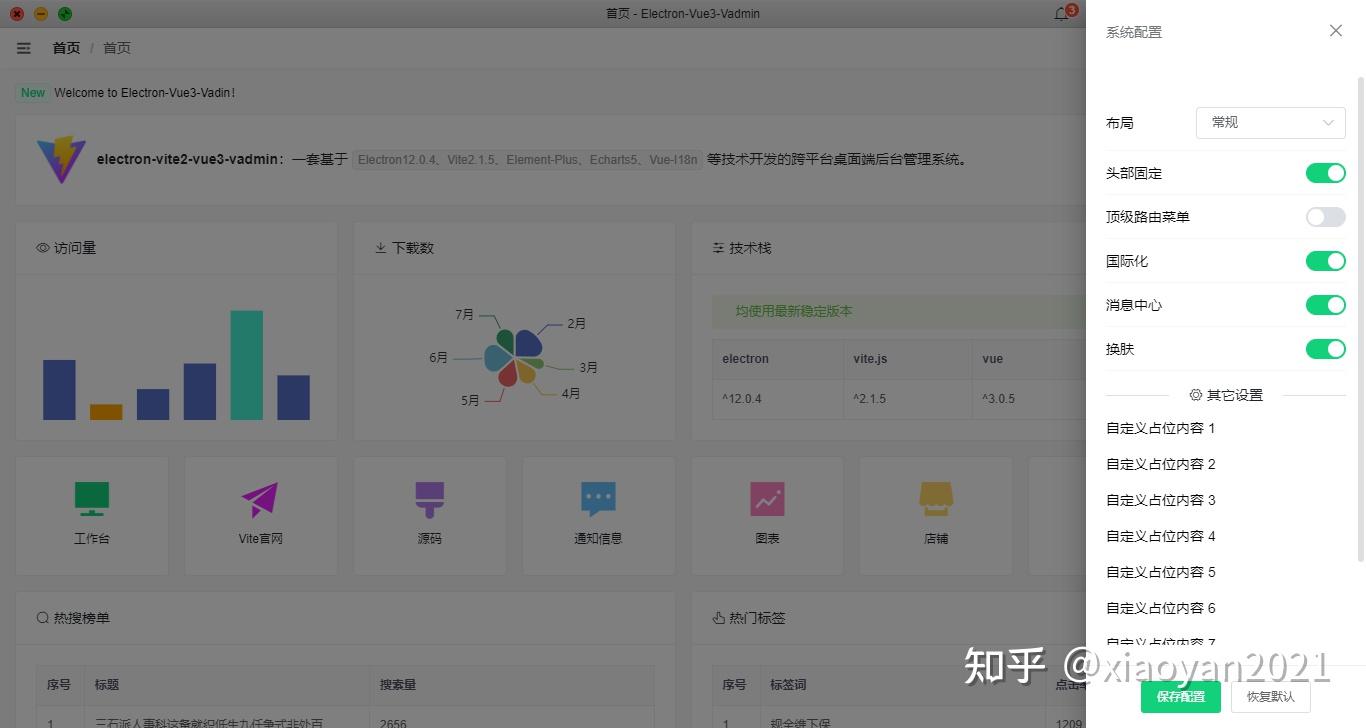Open the 布局 layout dropdown
Image resolution: width=1366 pixels, height=728 pixels.
1269,122
